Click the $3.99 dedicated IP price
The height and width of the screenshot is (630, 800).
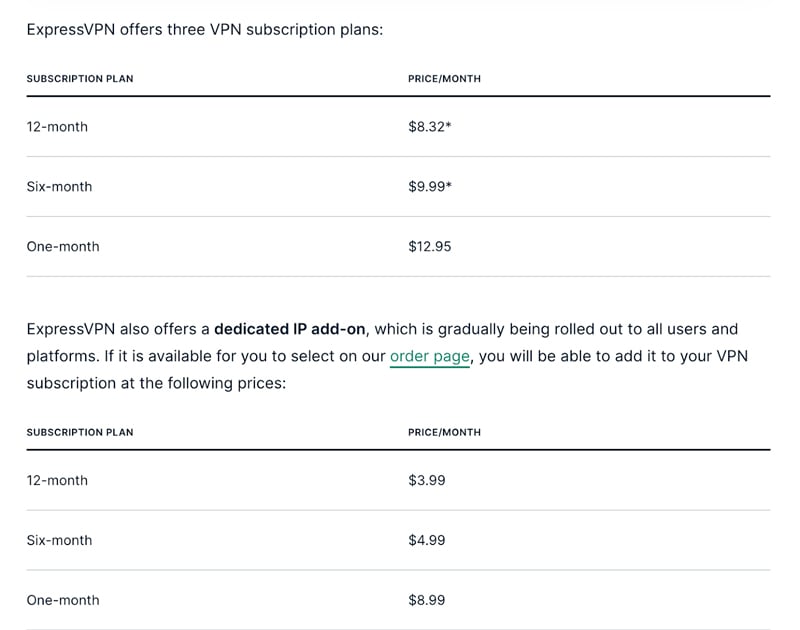click(x=427, y=481)
